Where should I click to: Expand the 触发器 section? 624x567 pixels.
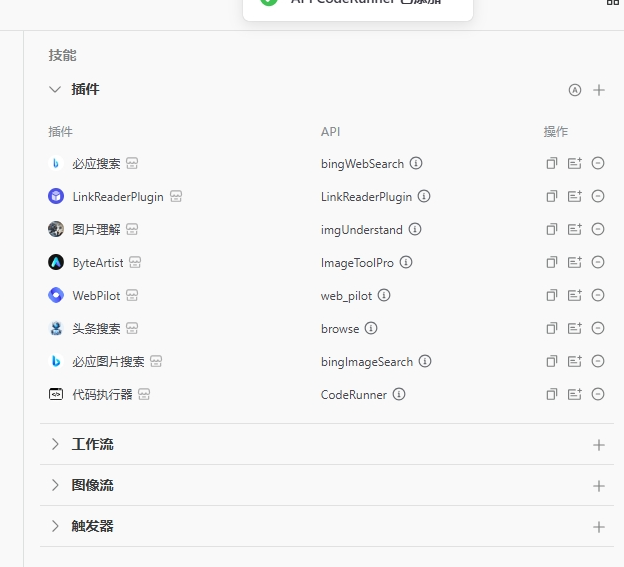(55, 526)
